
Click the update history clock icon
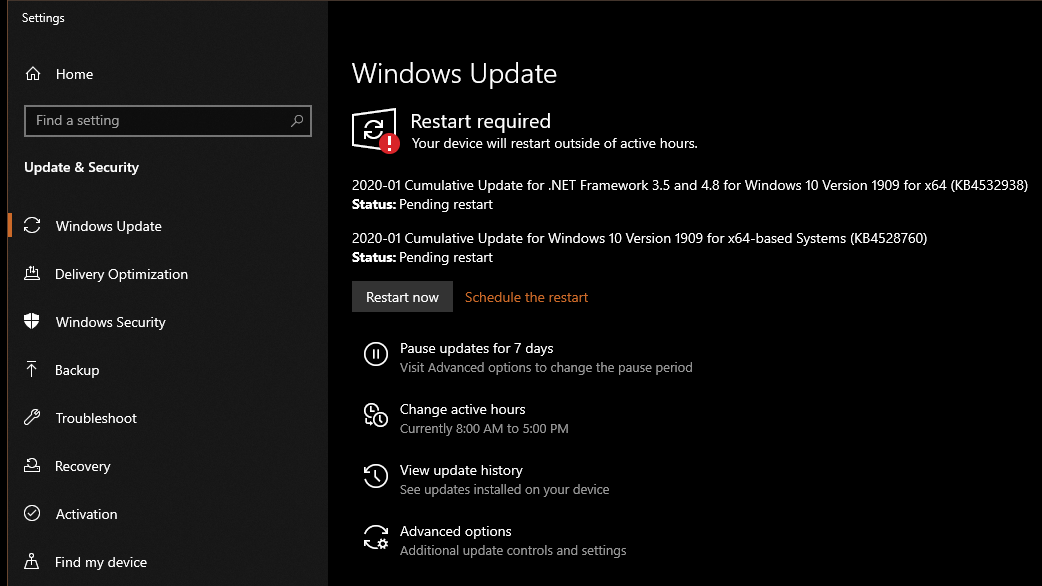pos(375,476)
